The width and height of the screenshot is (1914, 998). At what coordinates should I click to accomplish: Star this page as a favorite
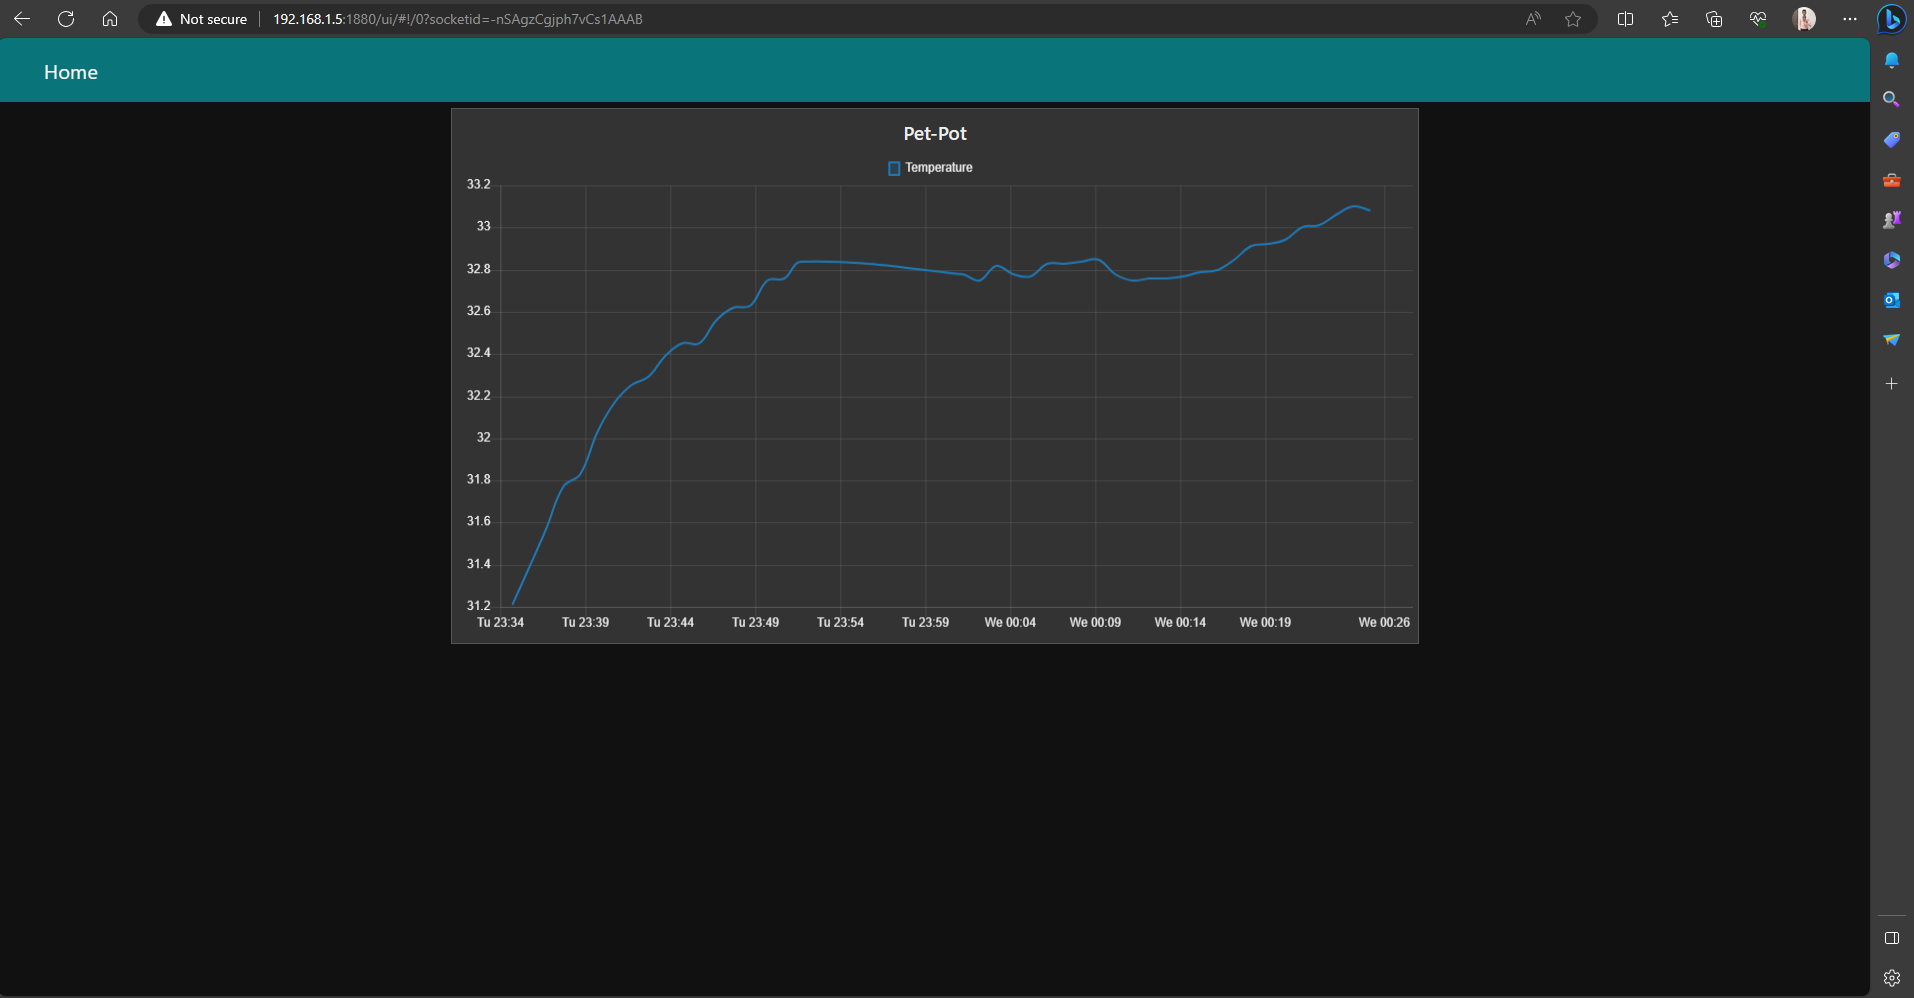point(1575,18)
